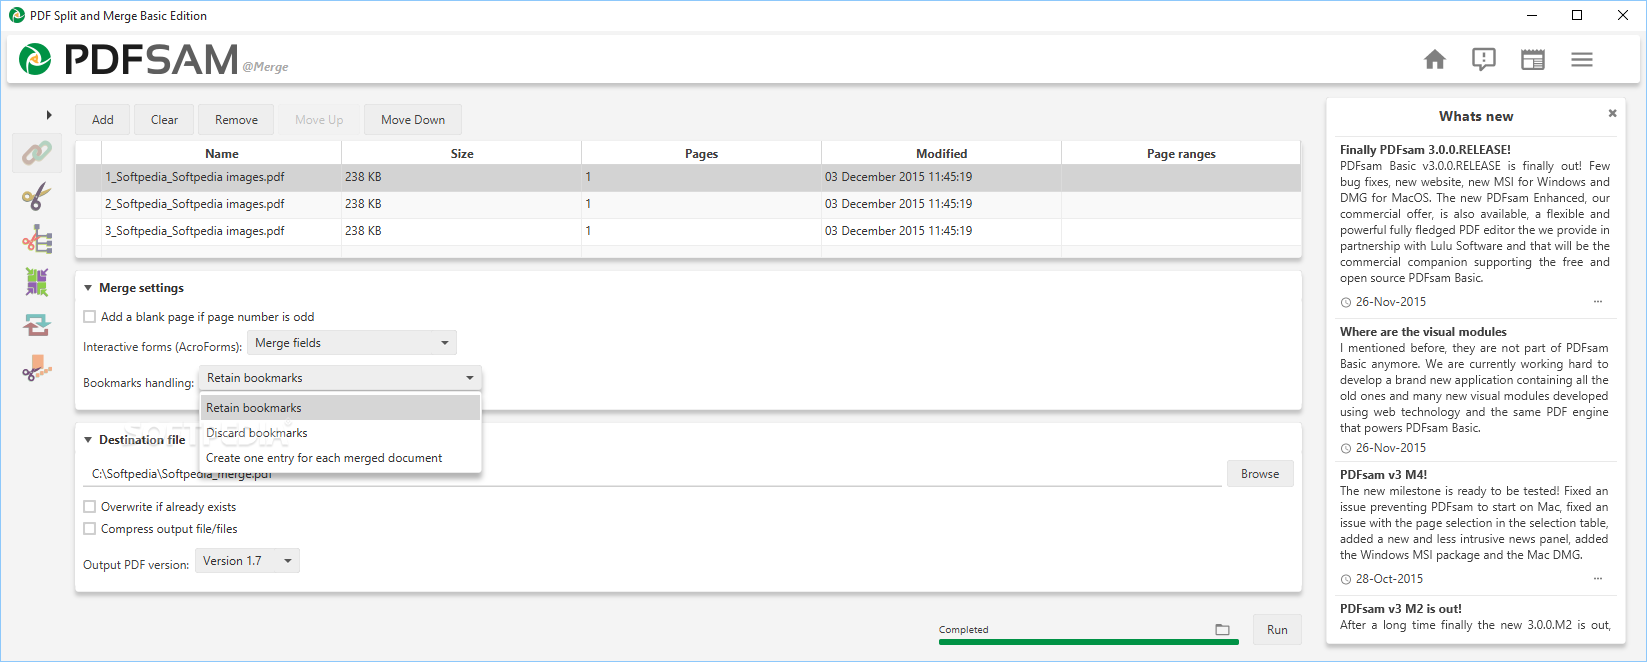Click the Page ranges column header
This screenshot has height=662, width=1647.
point(1181,154)
